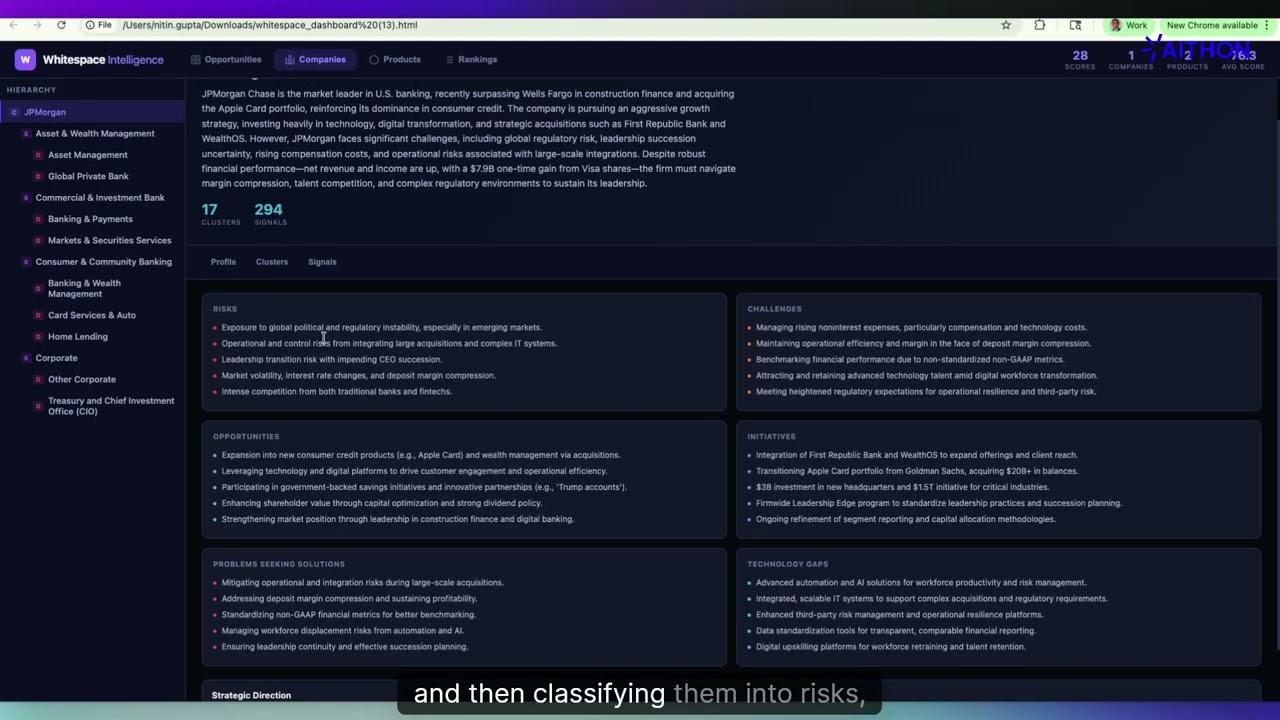This screenshot has width=1280, height=720.
Task: Click S badge of Asset & Wealth Management
Action: click(x=26, y=133)
